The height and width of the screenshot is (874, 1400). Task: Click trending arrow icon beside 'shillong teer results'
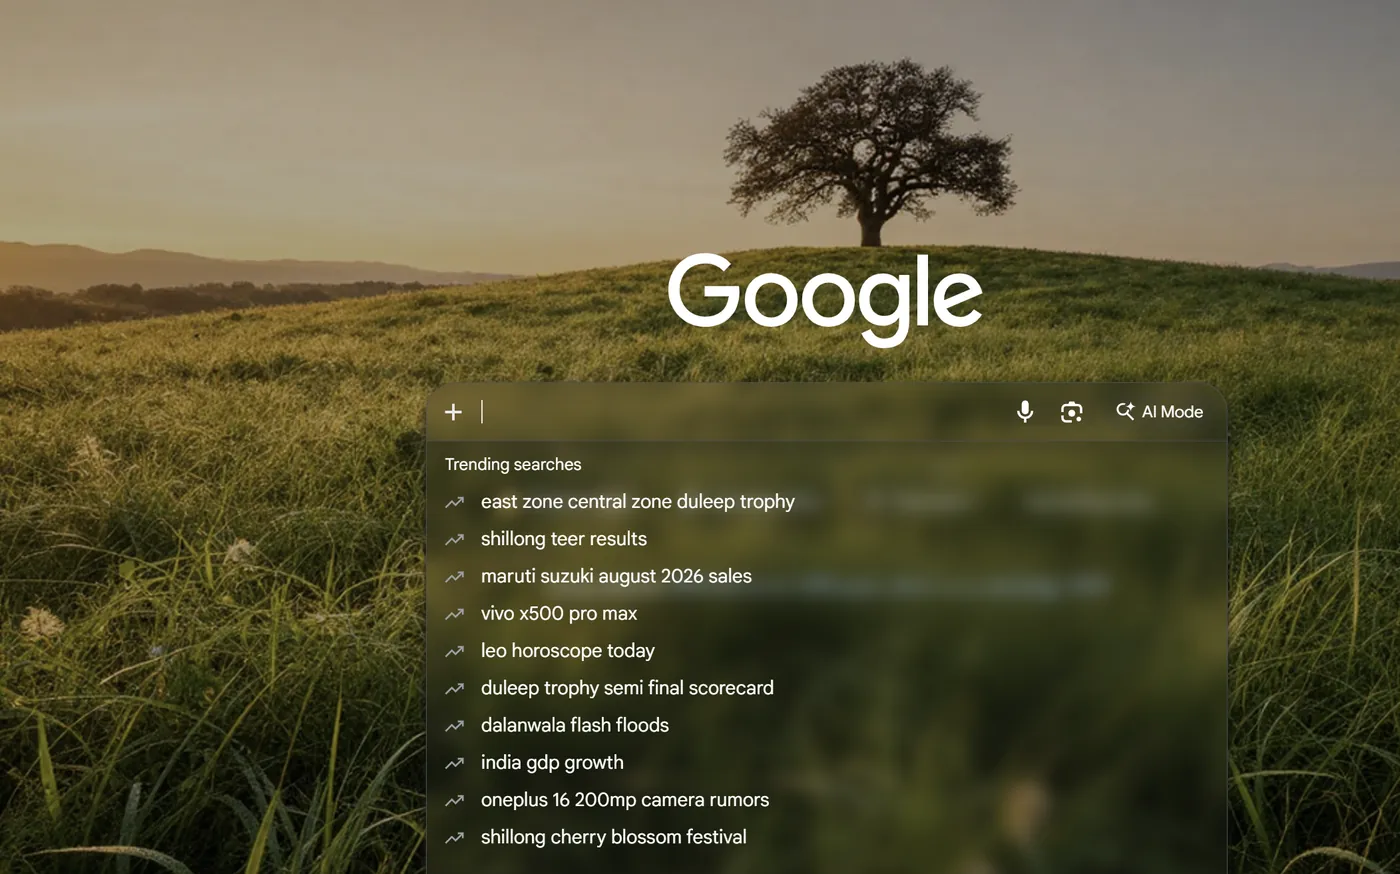pos(454,539)
